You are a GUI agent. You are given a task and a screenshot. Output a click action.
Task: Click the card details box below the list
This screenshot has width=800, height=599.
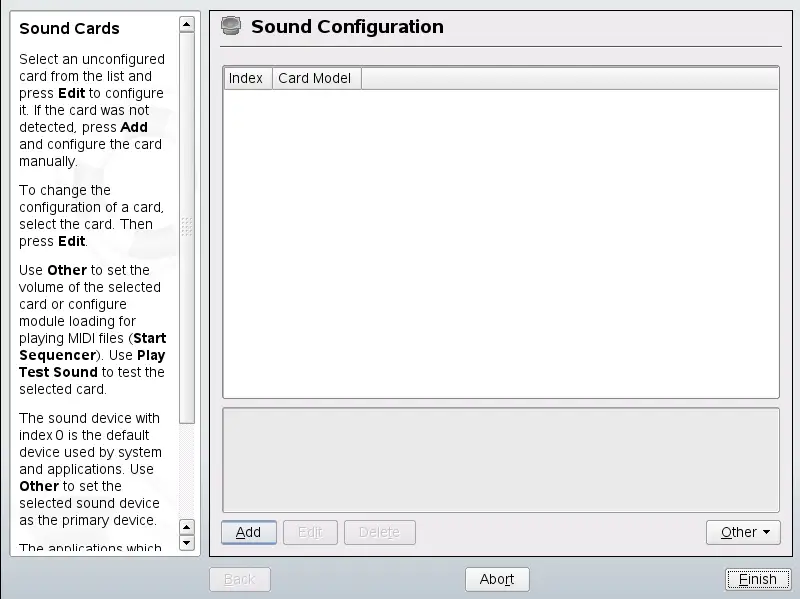(x=500, y=459)
